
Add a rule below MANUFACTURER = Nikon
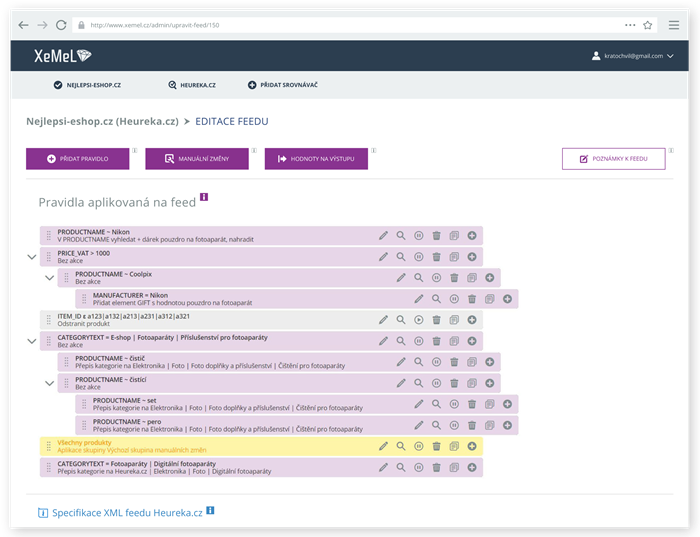click(507, 299)
